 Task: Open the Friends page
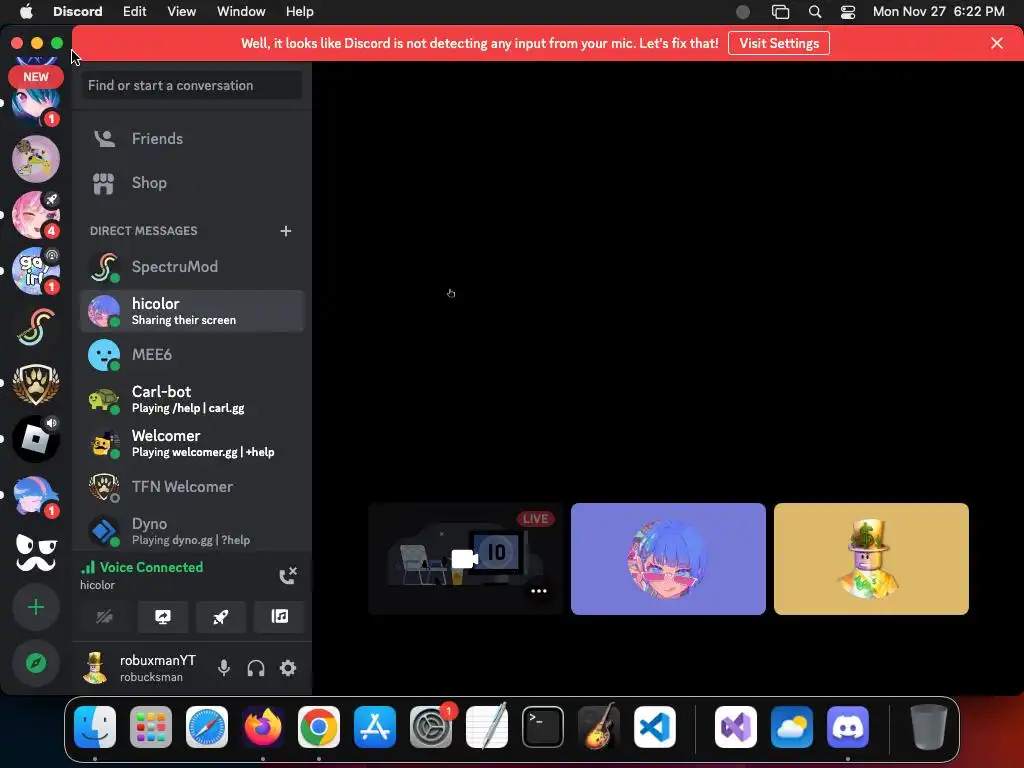click(192, 138)
